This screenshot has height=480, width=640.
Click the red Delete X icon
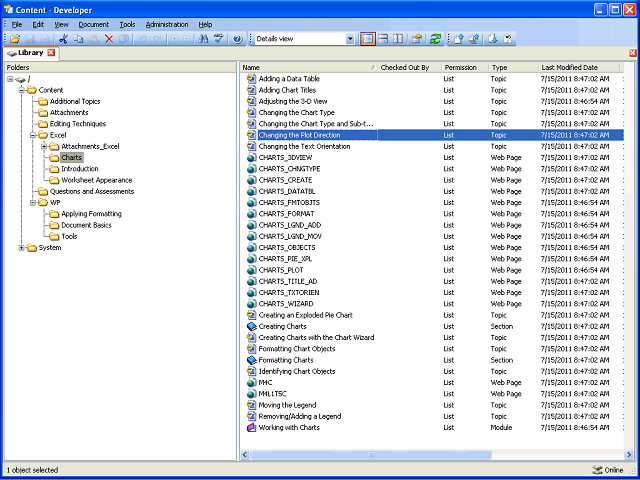tap(109, 39)
